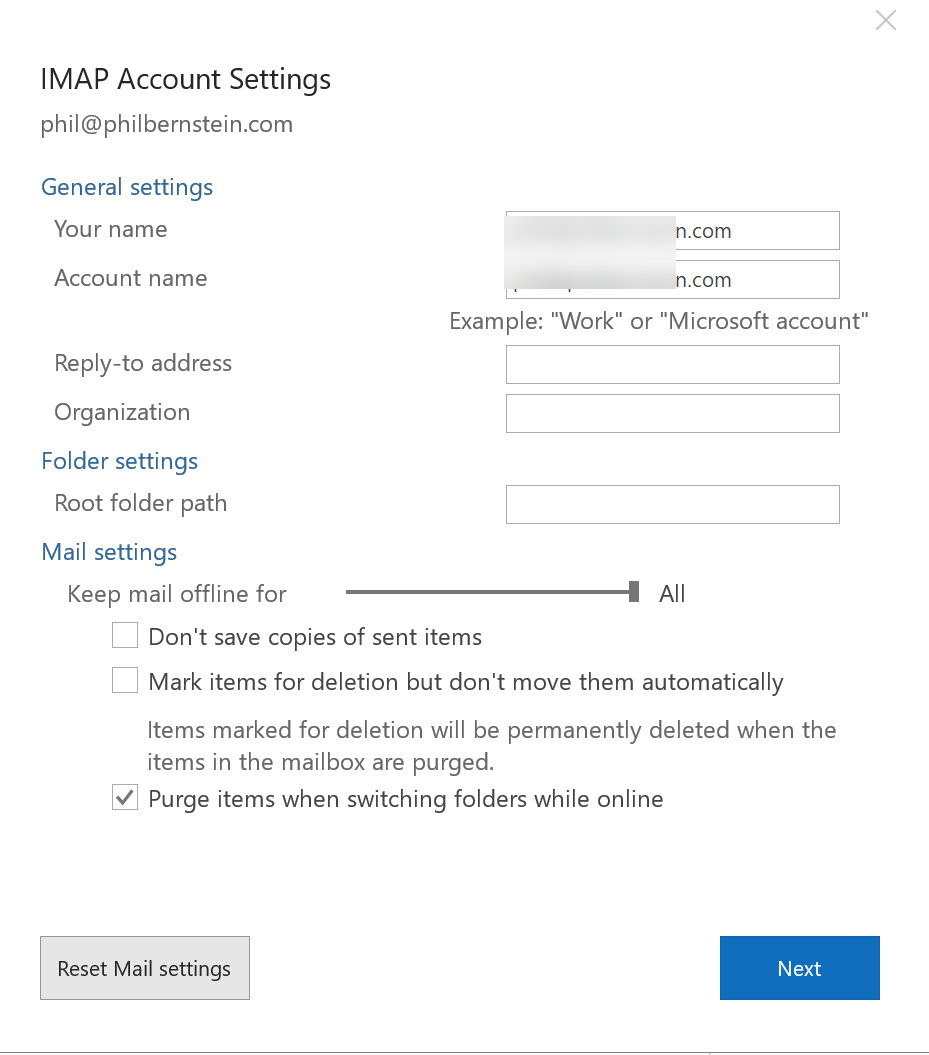Screen dimensions: 929x1055
Task: Click the Next button
Action: (800, 968)
